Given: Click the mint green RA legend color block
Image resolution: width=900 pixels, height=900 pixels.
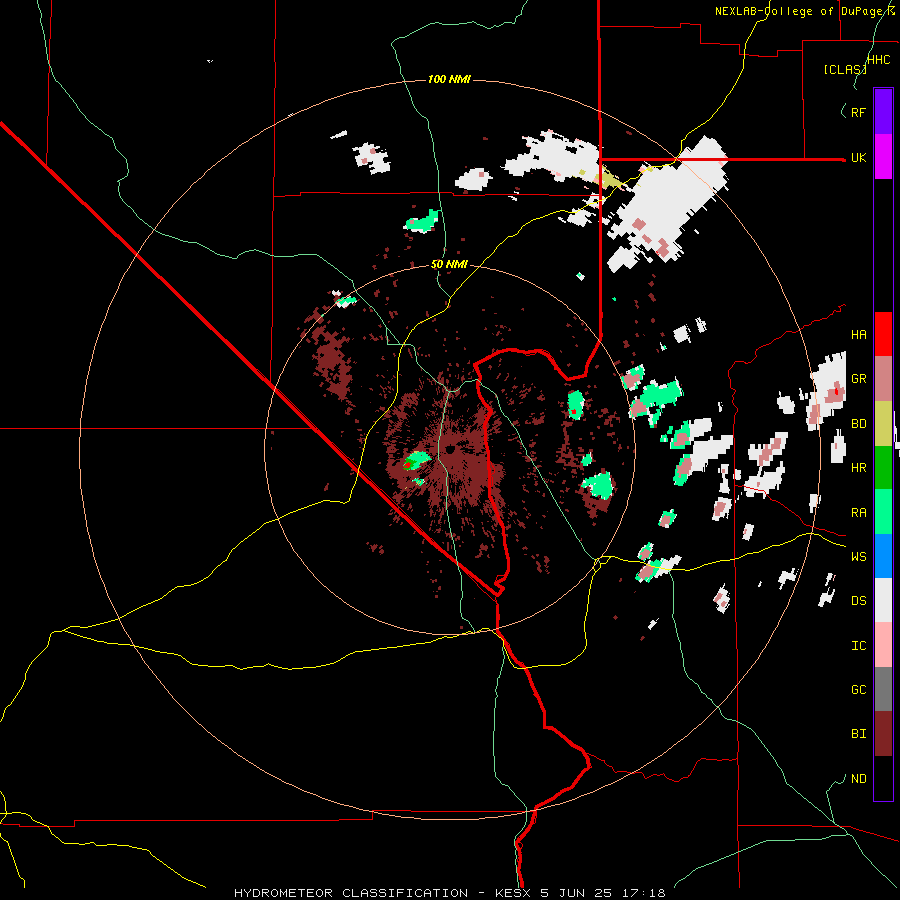Looking at the screenshot, I should pos(883,512).
